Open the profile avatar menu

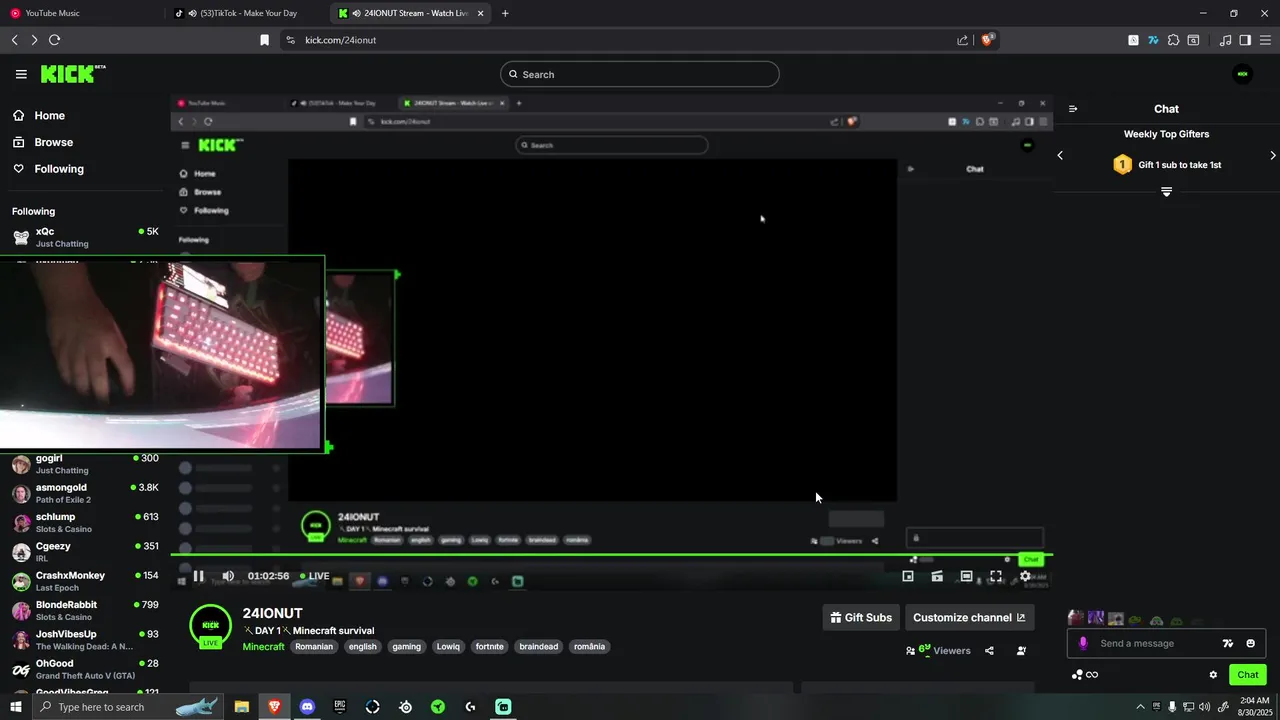pyautogui.click(x=1243, y=74)
